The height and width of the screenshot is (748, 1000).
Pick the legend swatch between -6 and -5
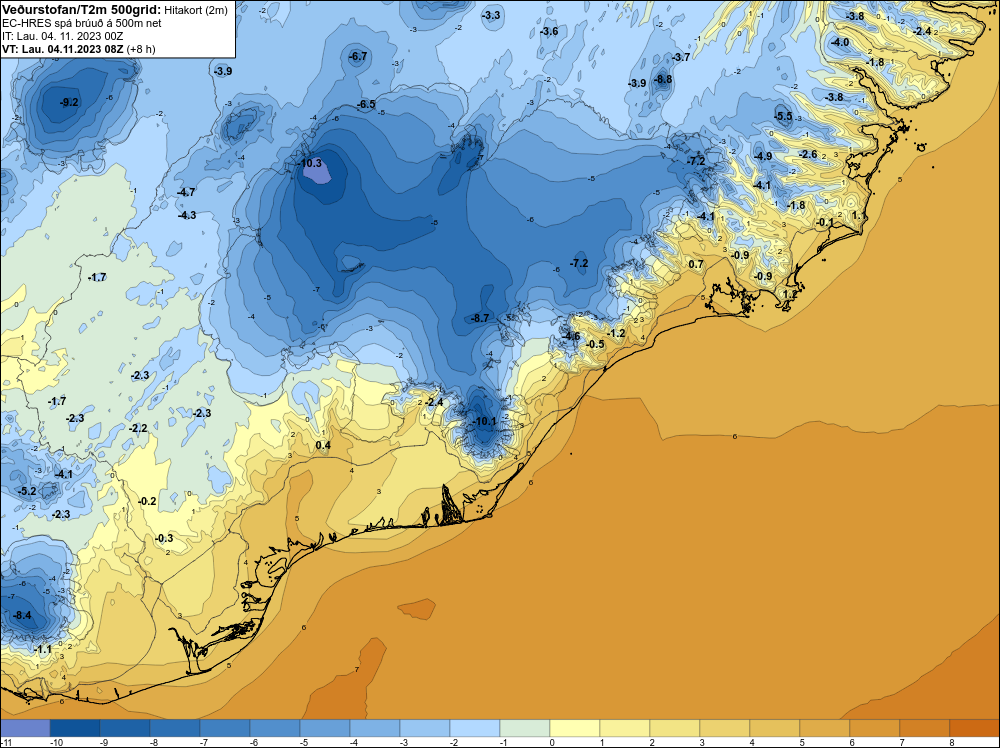click(x=275, y=728)
